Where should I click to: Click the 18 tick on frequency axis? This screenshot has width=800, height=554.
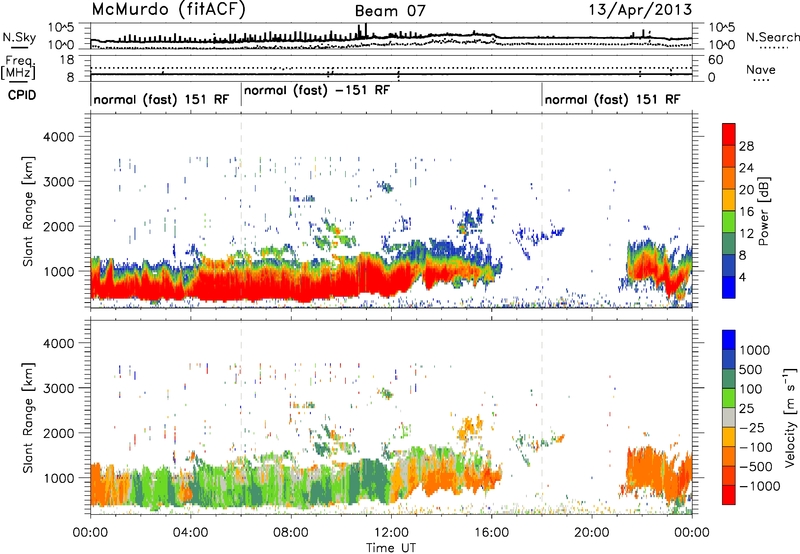67,60
